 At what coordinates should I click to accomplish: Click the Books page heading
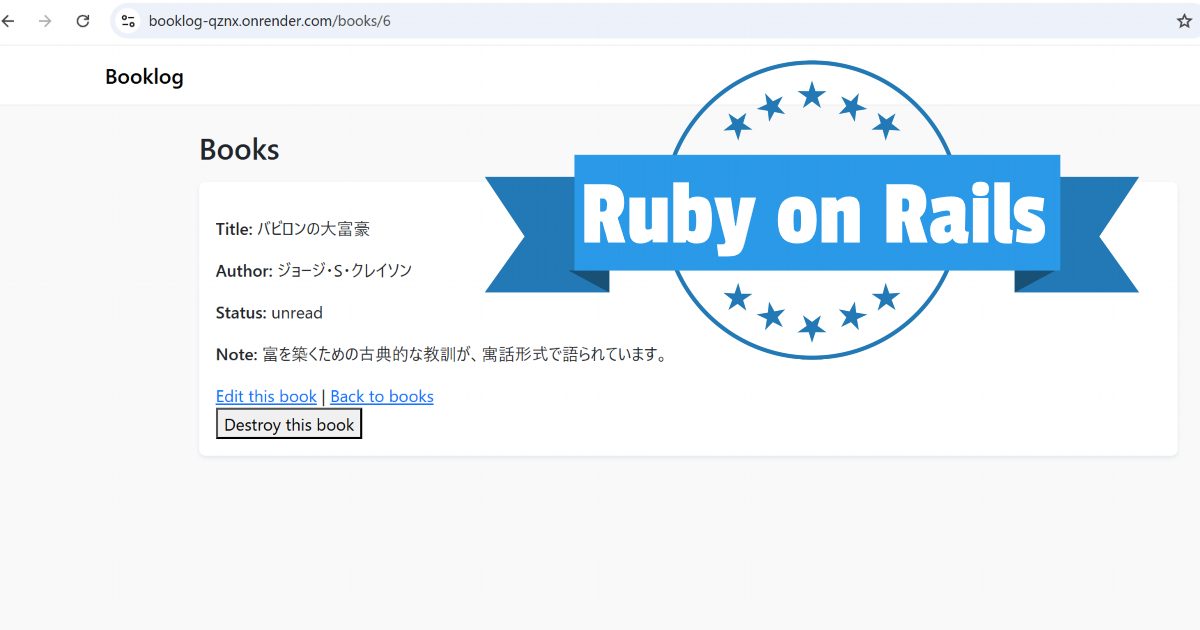tap(239, 149)
